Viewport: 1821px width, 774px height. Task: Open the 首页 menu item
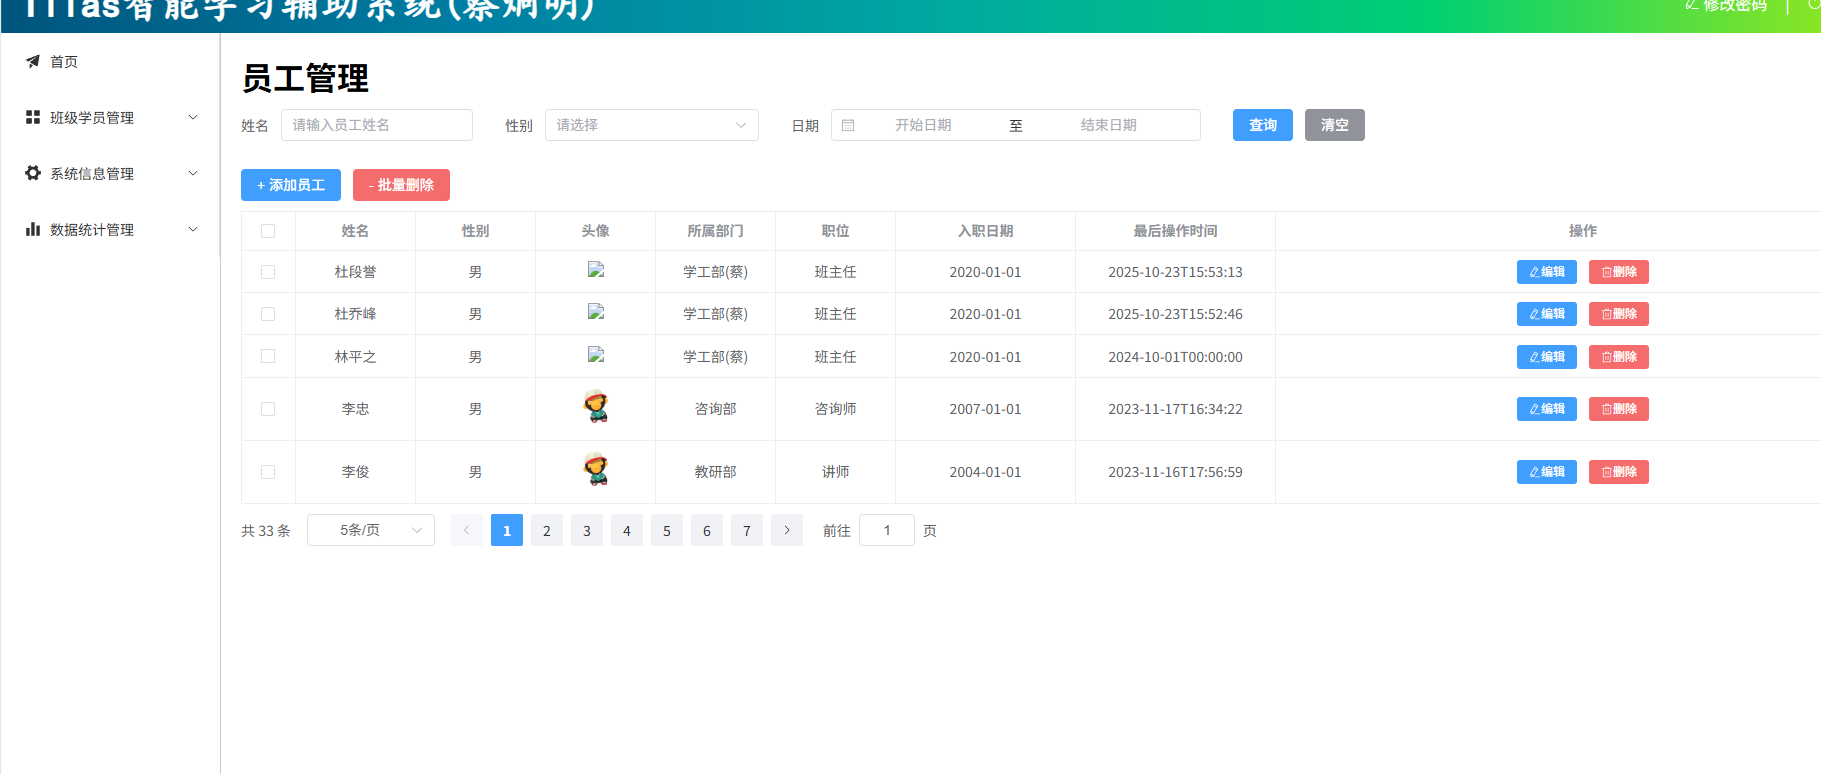64,61
